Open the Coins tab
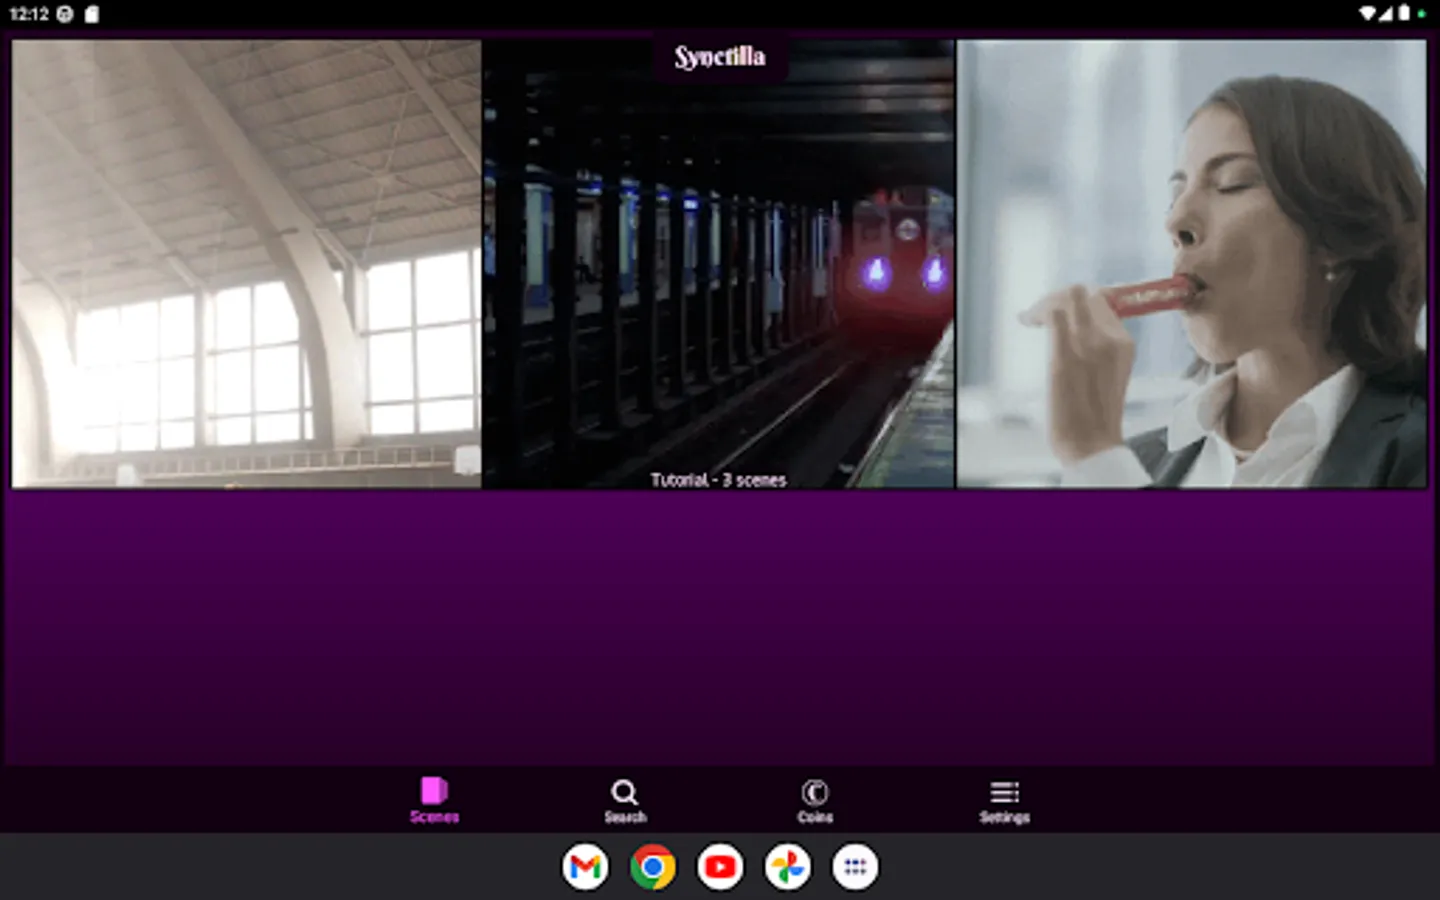Viewport: 1440px width, 900px height. point(815,800)
